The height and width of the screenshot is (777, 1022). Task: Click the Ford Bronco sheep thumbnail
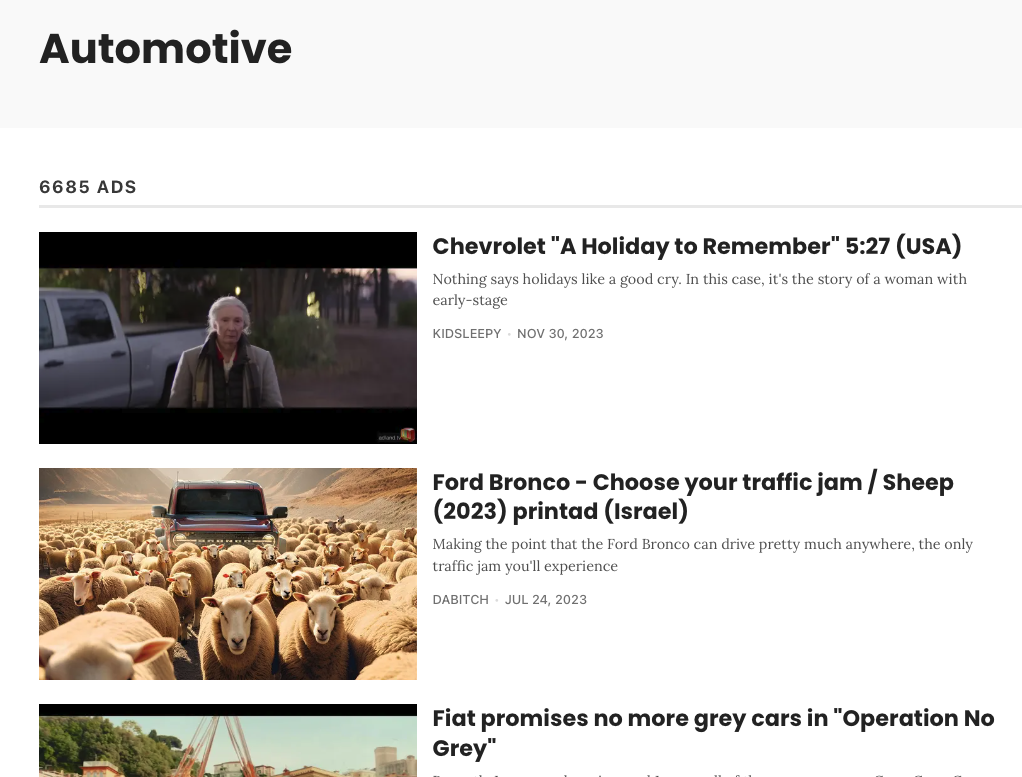(228, 574)
